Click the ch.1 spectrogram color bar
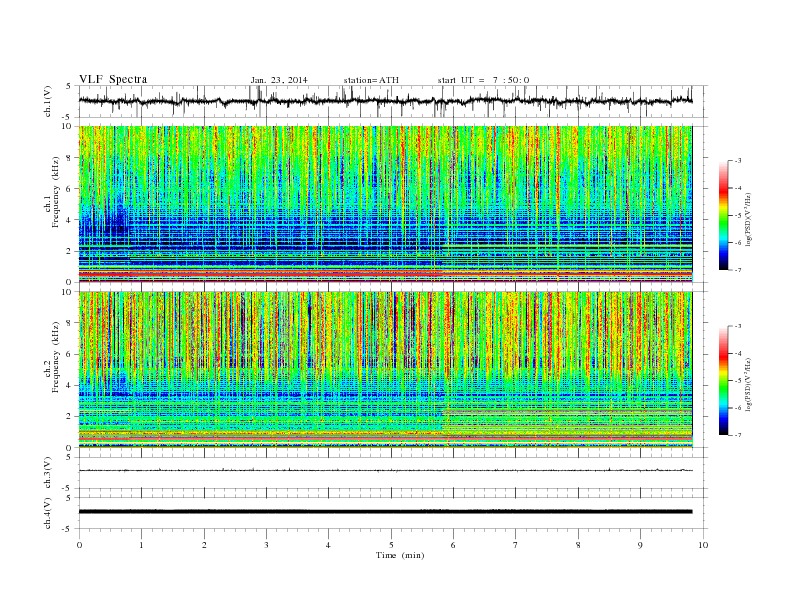Viewport: 792px width, 612px height. [x=724, y=215]
